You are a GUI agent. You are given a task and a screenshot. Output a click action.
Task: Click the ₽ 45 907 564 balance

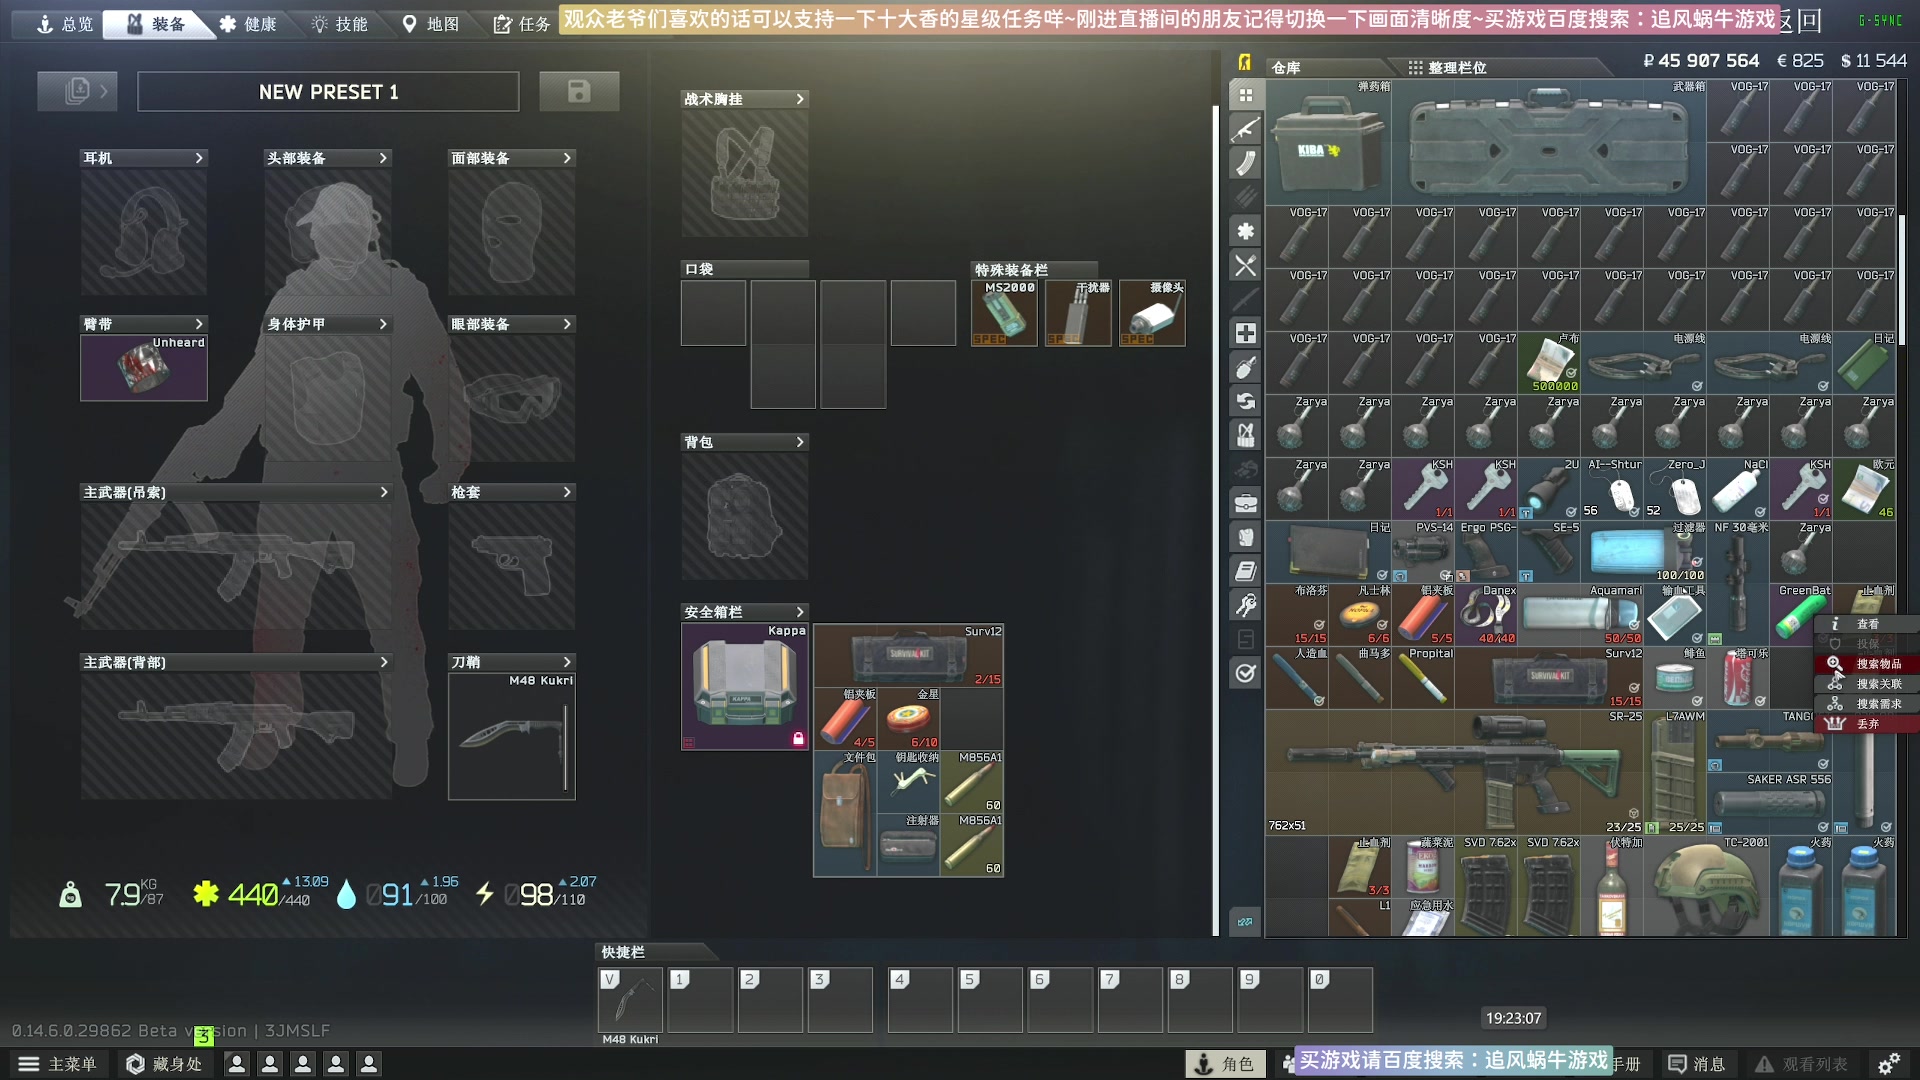1701,61
